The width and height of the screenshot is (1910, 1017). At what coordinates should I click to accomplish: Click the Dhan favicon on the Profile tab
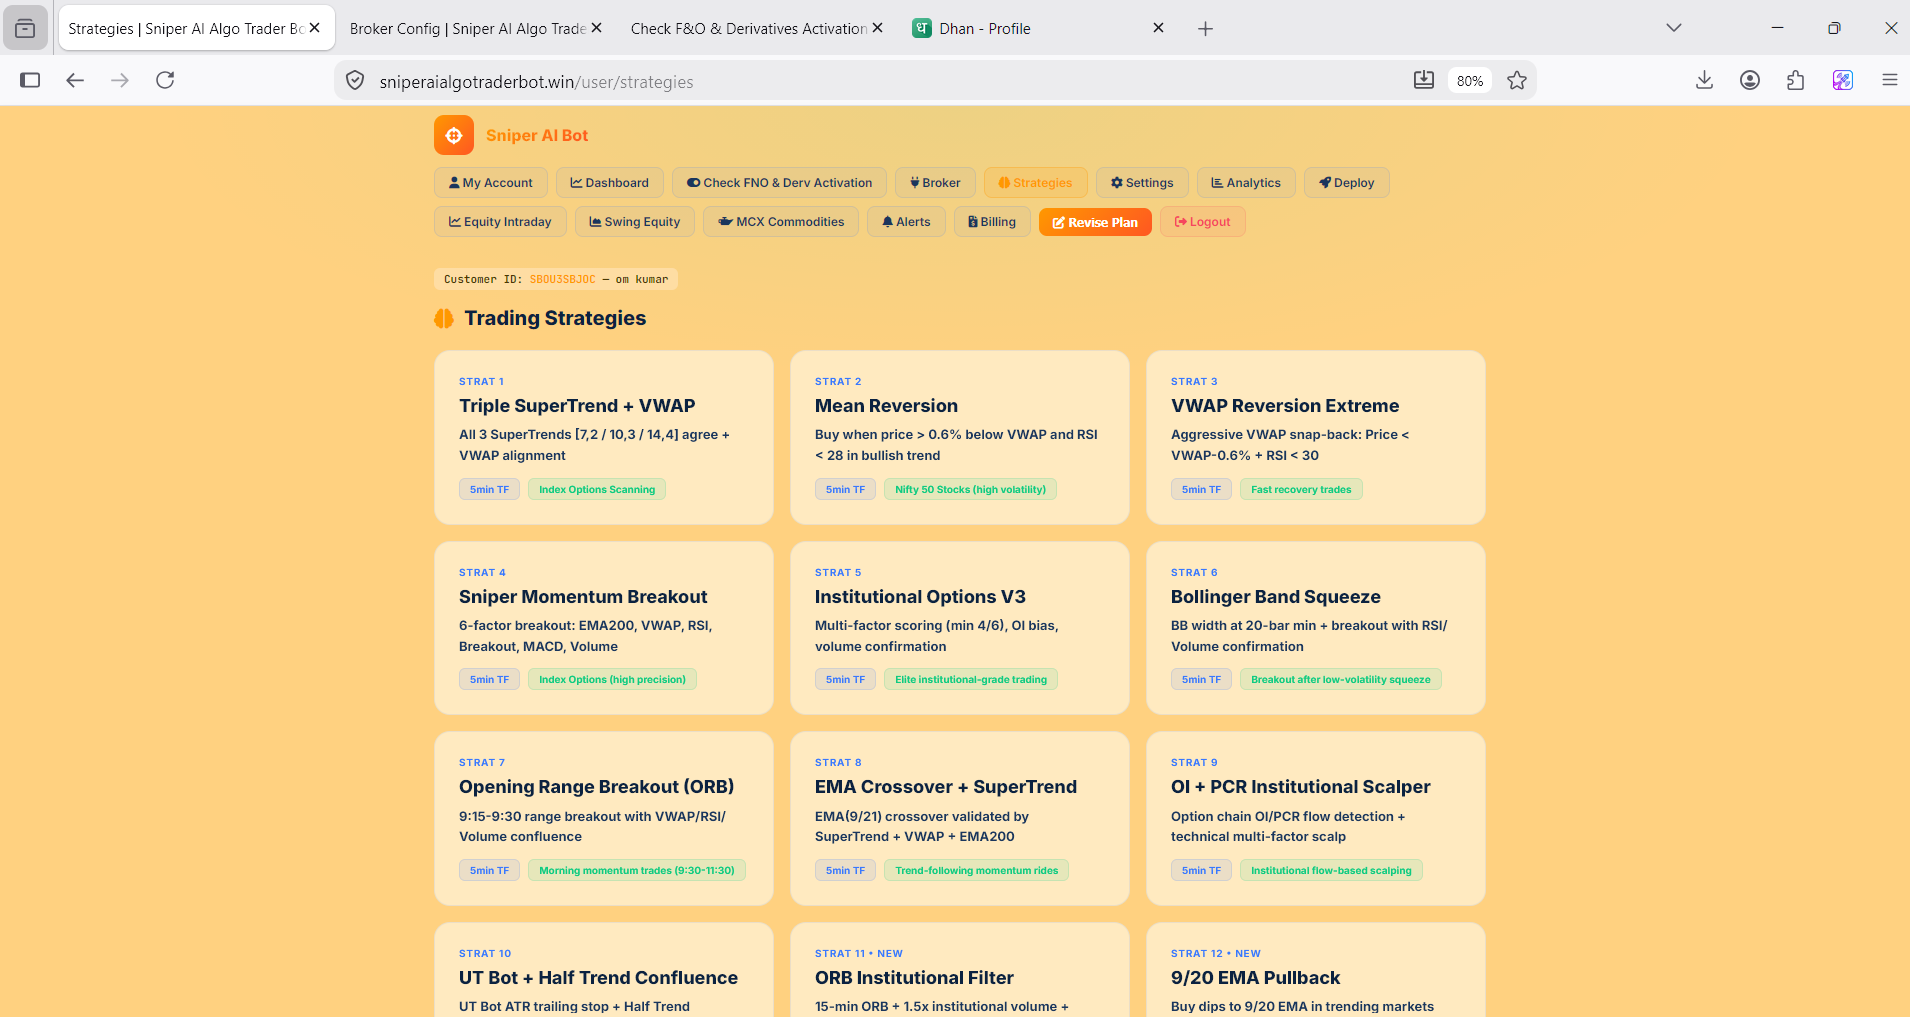pos(922,28)
